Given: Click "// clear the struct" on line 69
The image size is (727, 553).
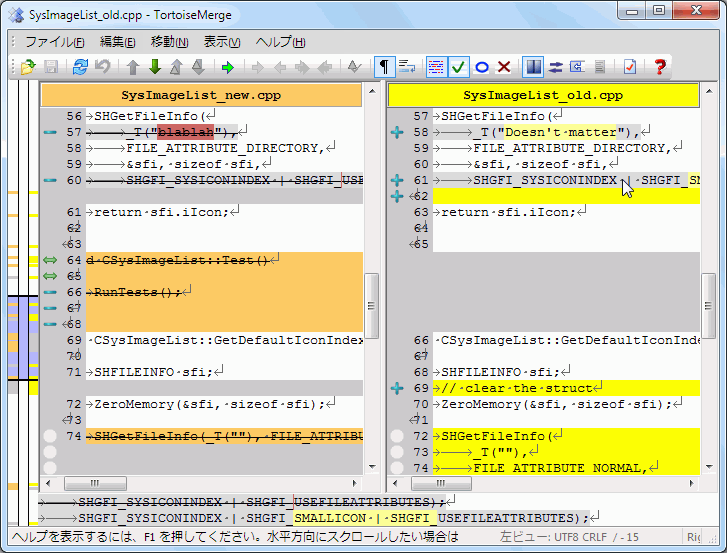Looking at the screenshot, I should click(517, 388).
